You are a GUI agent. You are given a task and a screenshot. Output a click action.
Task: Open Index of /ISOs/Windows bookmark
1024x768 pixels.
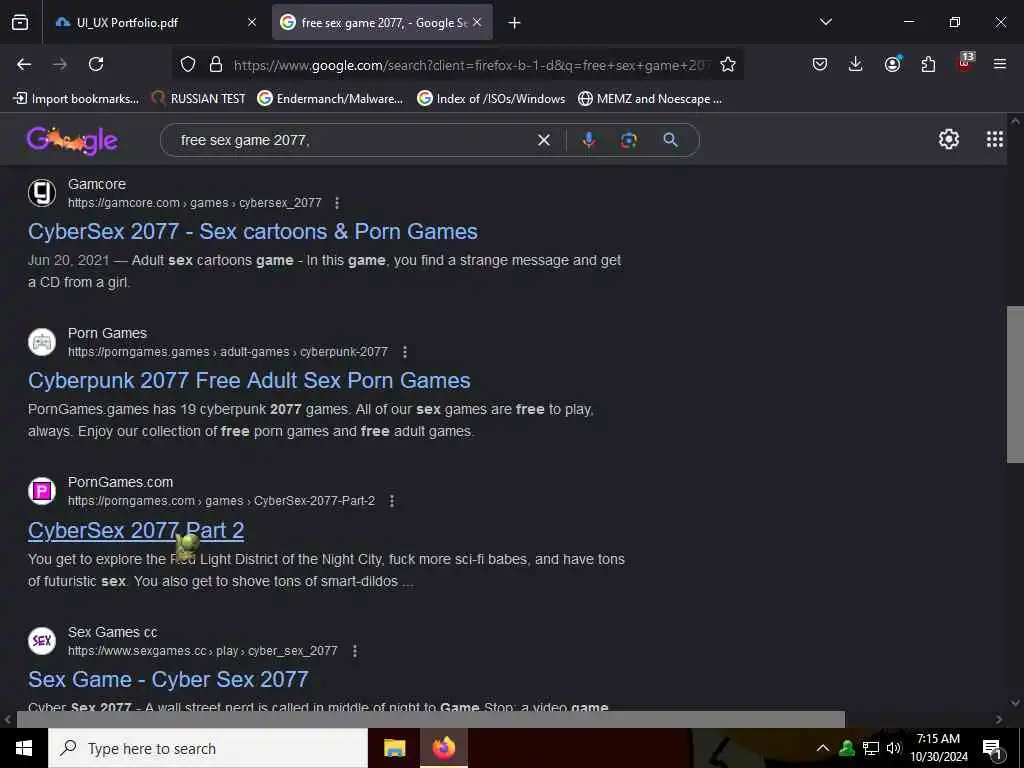point(491,99)
